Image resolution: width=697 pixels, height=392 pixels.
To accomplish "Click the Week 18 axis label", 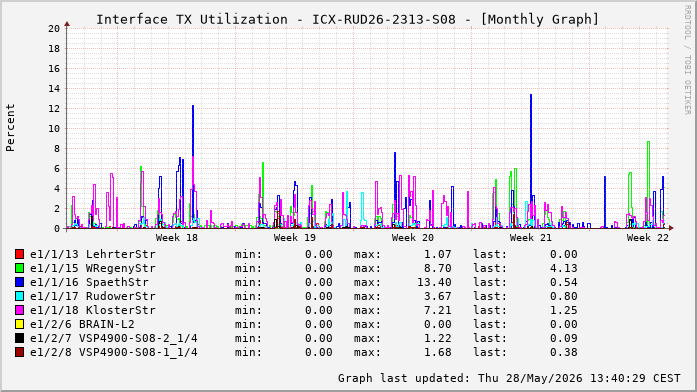I will pos(176,238).
